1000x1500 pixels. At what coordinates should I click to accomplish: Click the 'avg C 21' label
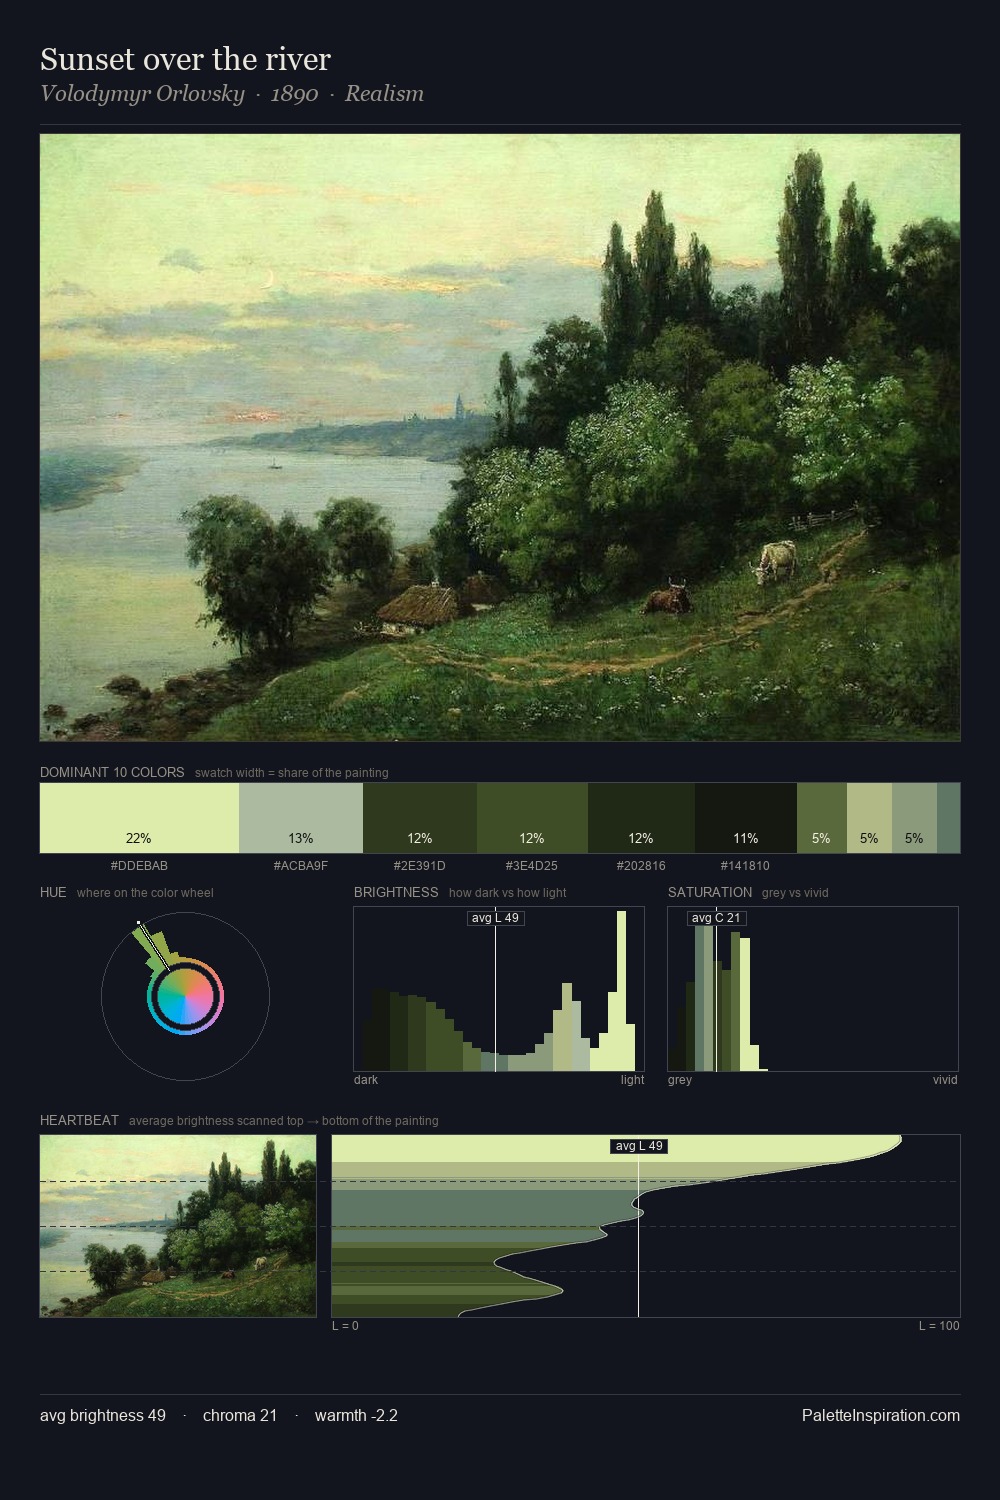[x=717, y=918]
